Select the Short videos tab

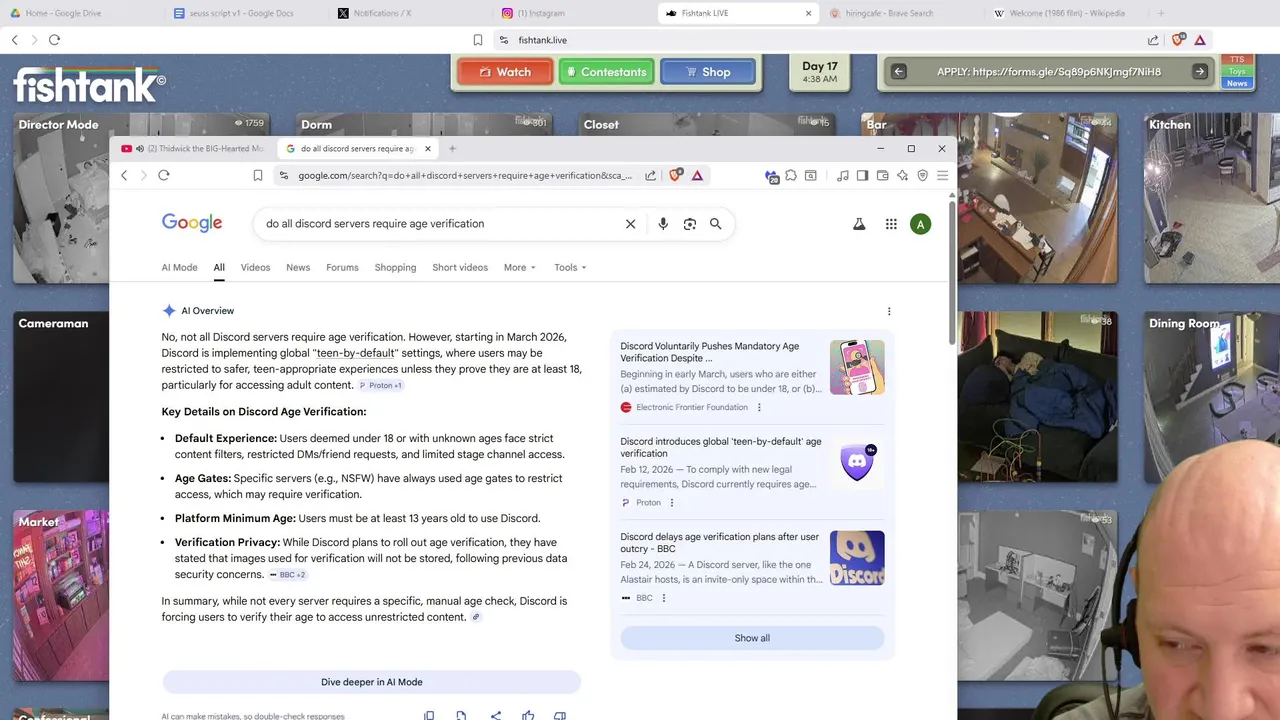coord(460,267)
